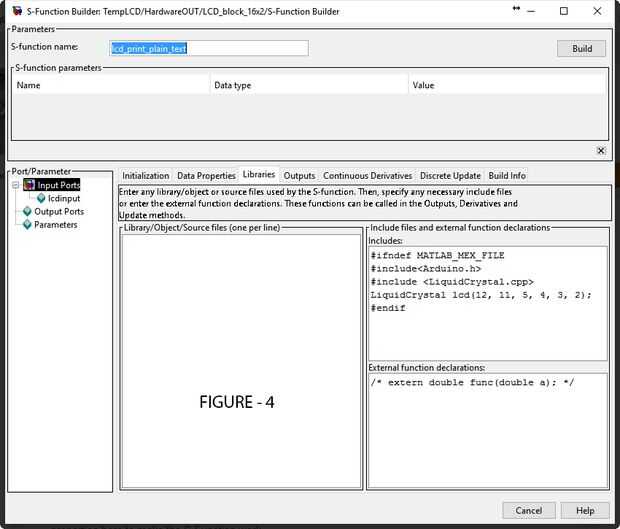
Task: Select the Libraries tab
Action: click(x=259, y=174)
